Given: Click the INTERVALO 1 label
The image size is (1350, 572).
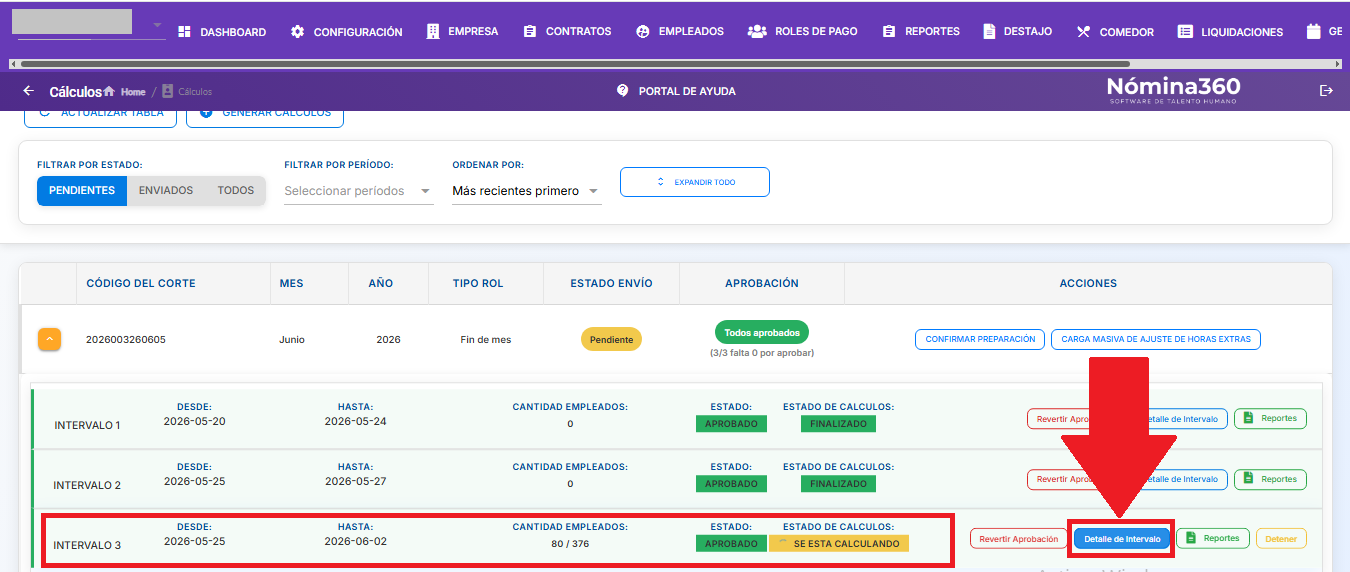Looking at the screenshot, I should point(87,425).
